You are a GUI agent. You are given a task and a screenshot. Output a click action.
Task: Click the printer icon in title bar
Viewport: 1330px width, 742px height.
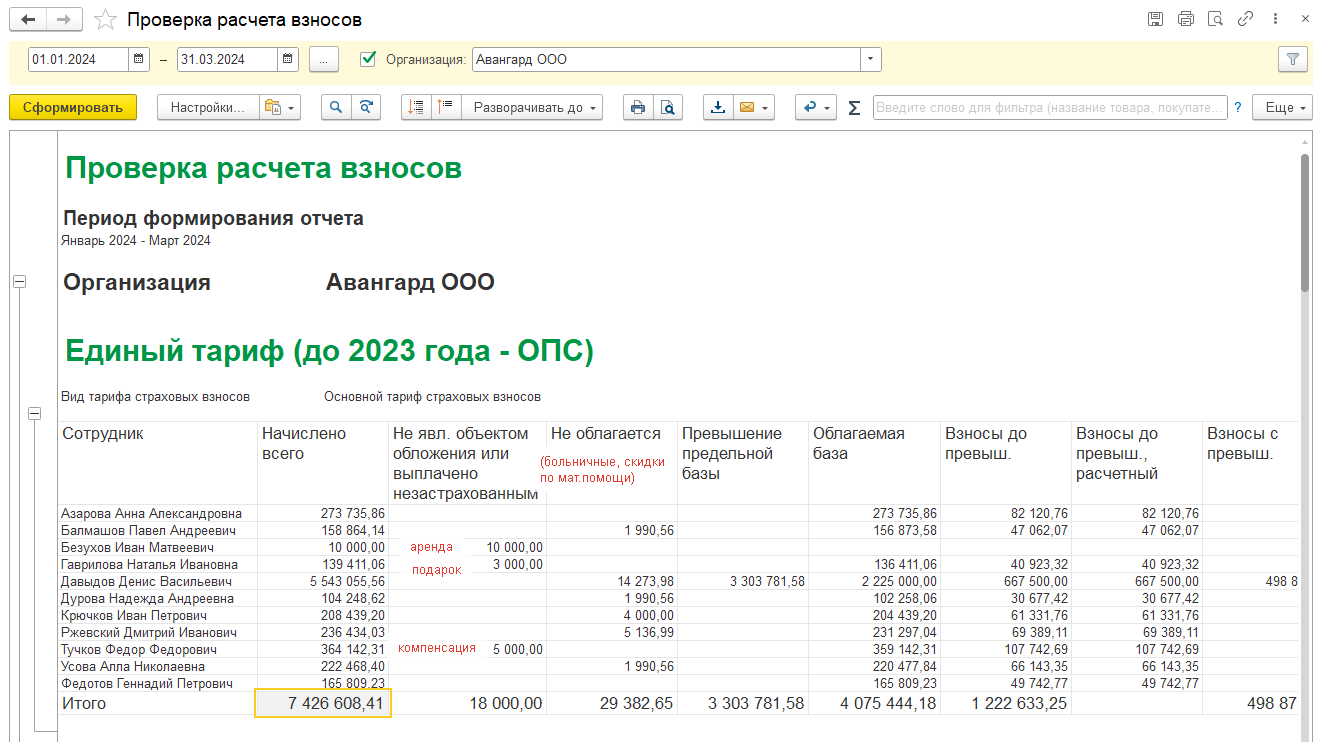point(1186,19)
